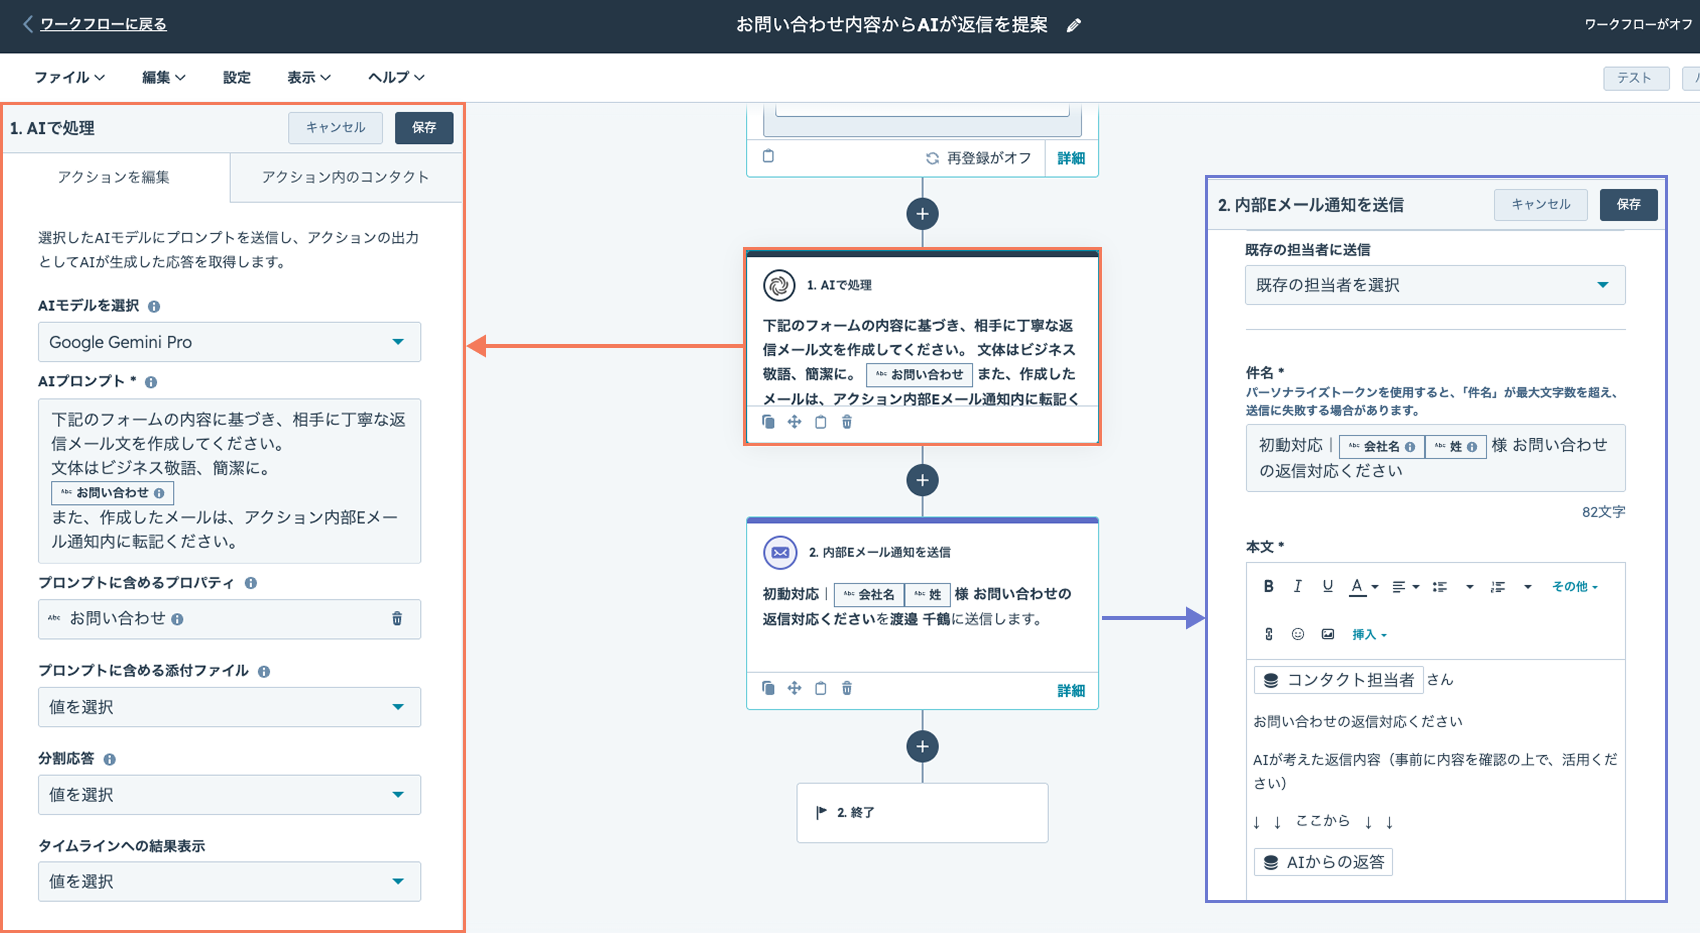The width and height of the screenshot is (1700, 933).
Task: Delete the 内部Eメール通知を送信 action card
Action: tap(847, 688)
